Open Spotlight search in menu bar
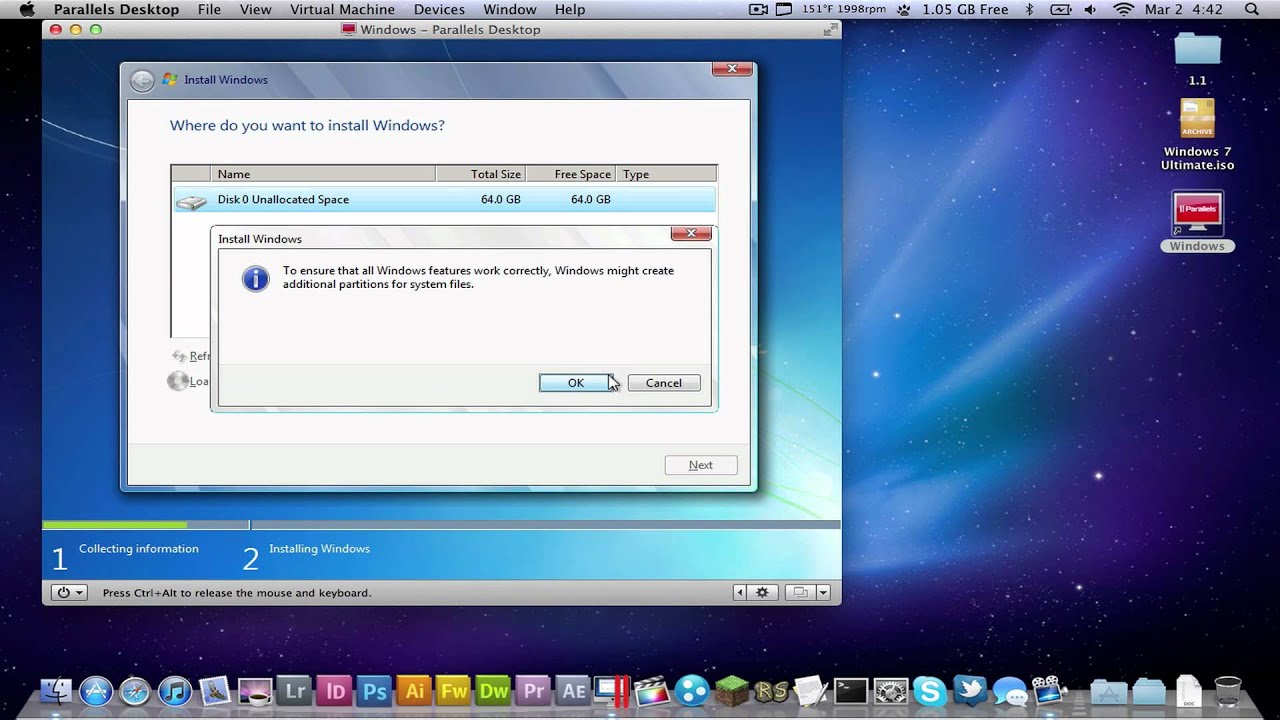The image size is (1280, 720). coord(1251,9)
